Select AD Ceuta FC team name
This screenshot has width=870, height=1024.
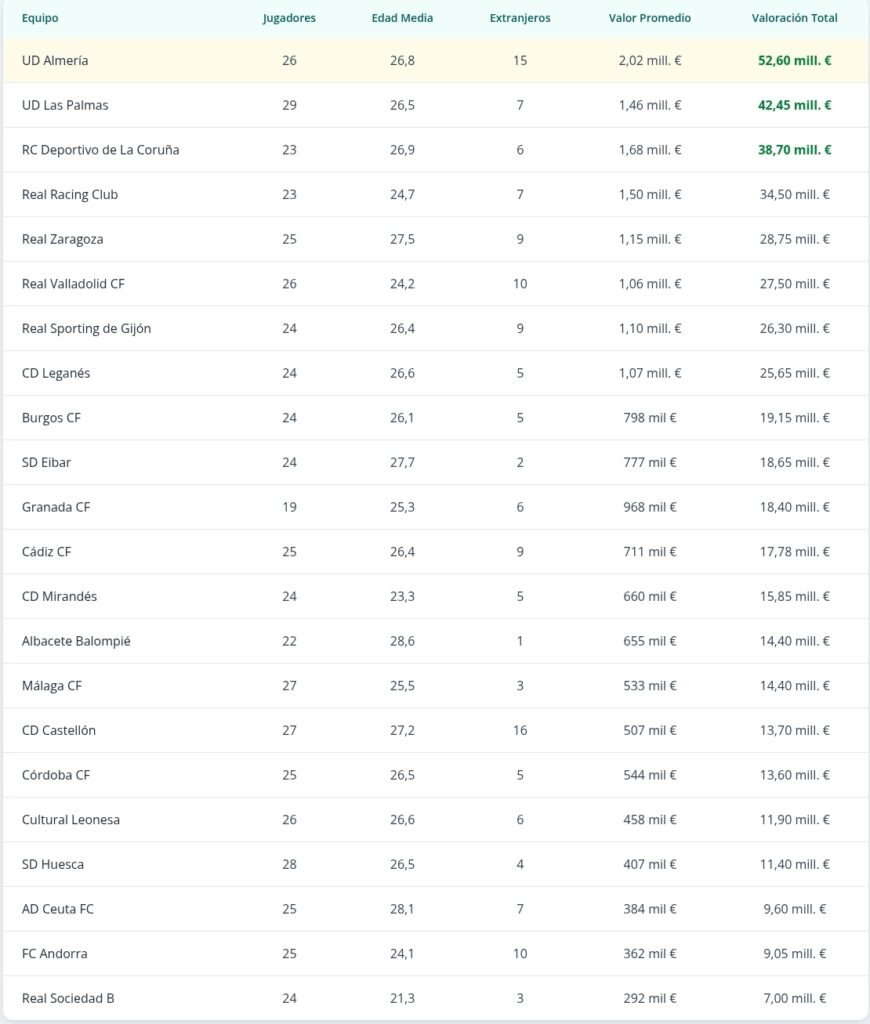tap(57, 909)
